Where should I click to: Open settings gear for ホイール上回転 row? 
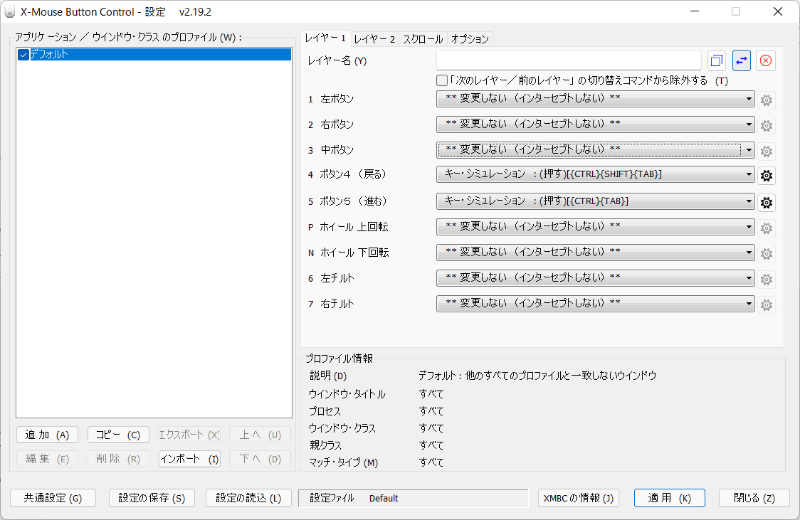pos(766,228)
